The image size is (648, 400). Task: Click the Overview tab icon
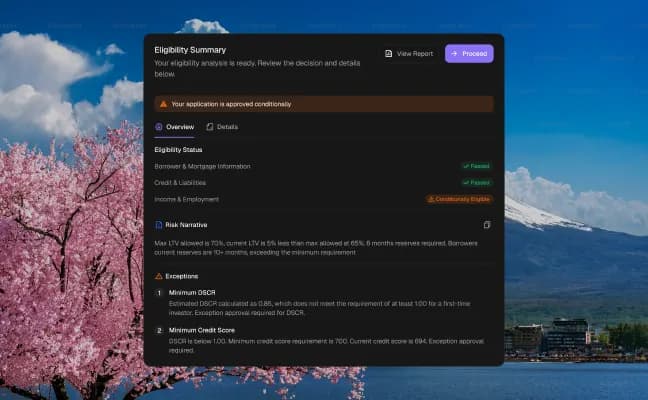159,127
